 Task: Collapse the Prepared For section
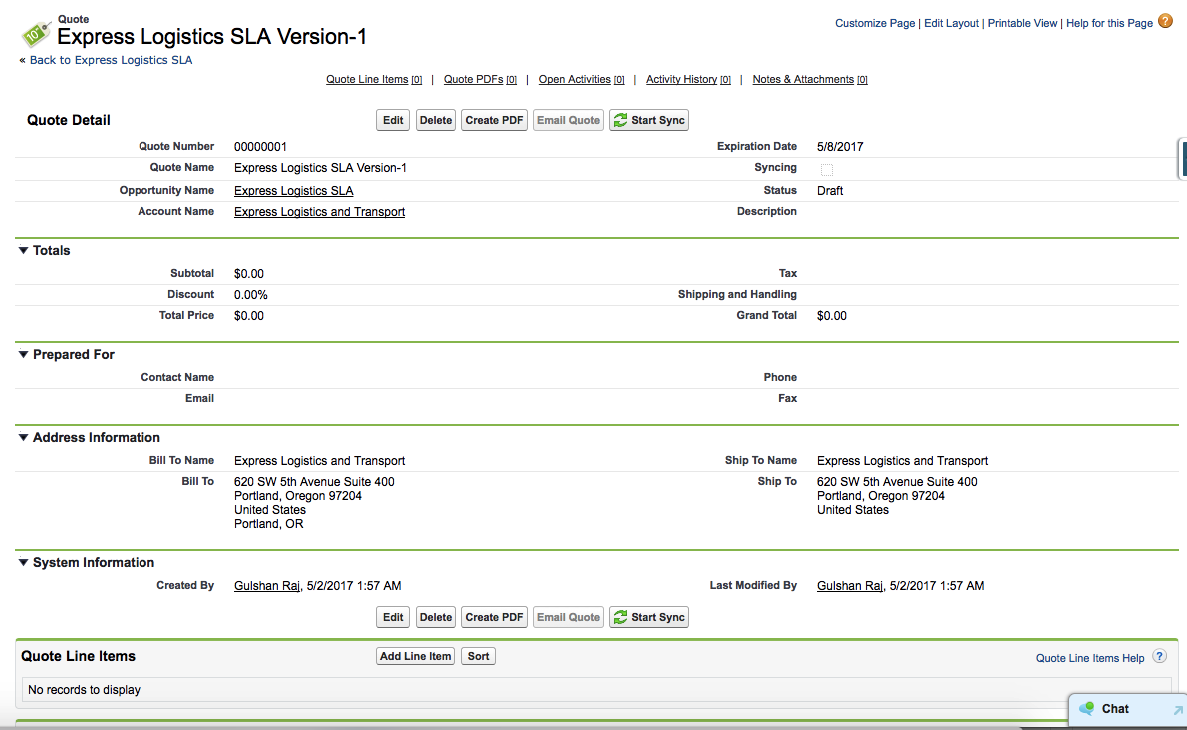[x=23, y=354]
